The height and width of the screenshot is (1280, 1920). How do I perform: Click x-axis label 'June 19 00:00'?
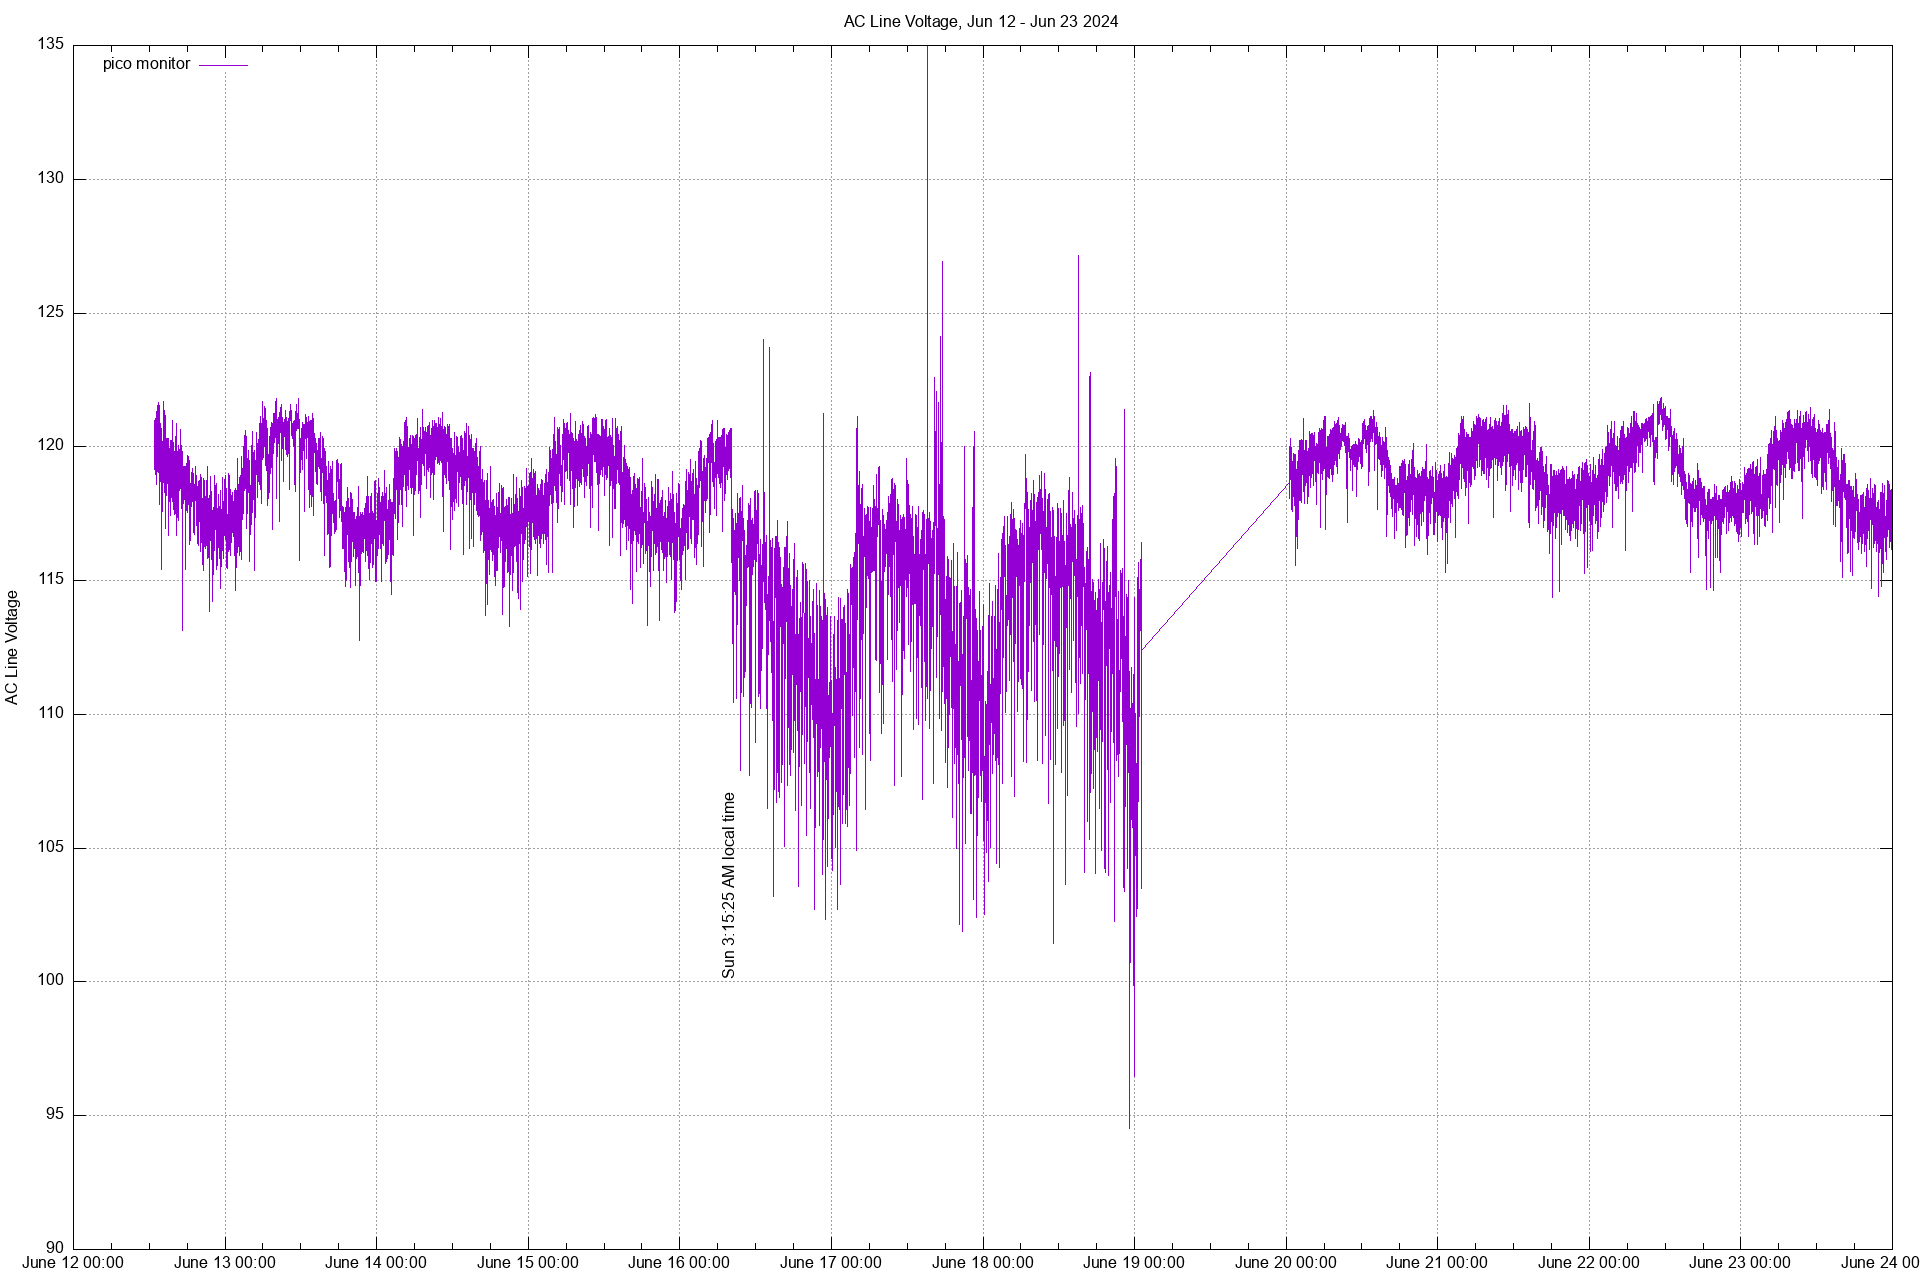point(1134,1263)
